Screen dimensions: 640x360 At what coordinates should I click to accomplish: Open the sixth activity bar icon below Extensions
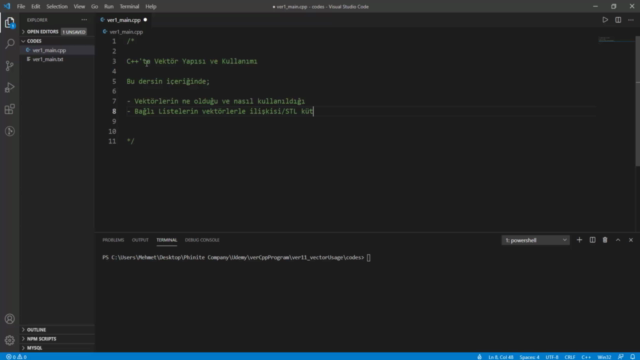coord(9,131)
